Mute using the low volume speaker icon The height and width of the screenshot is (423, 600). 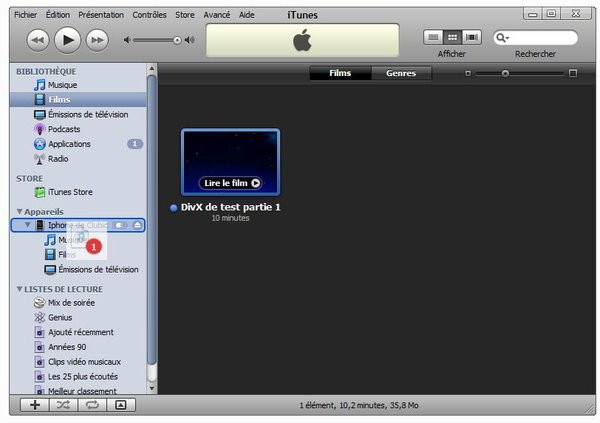point(127,40)
